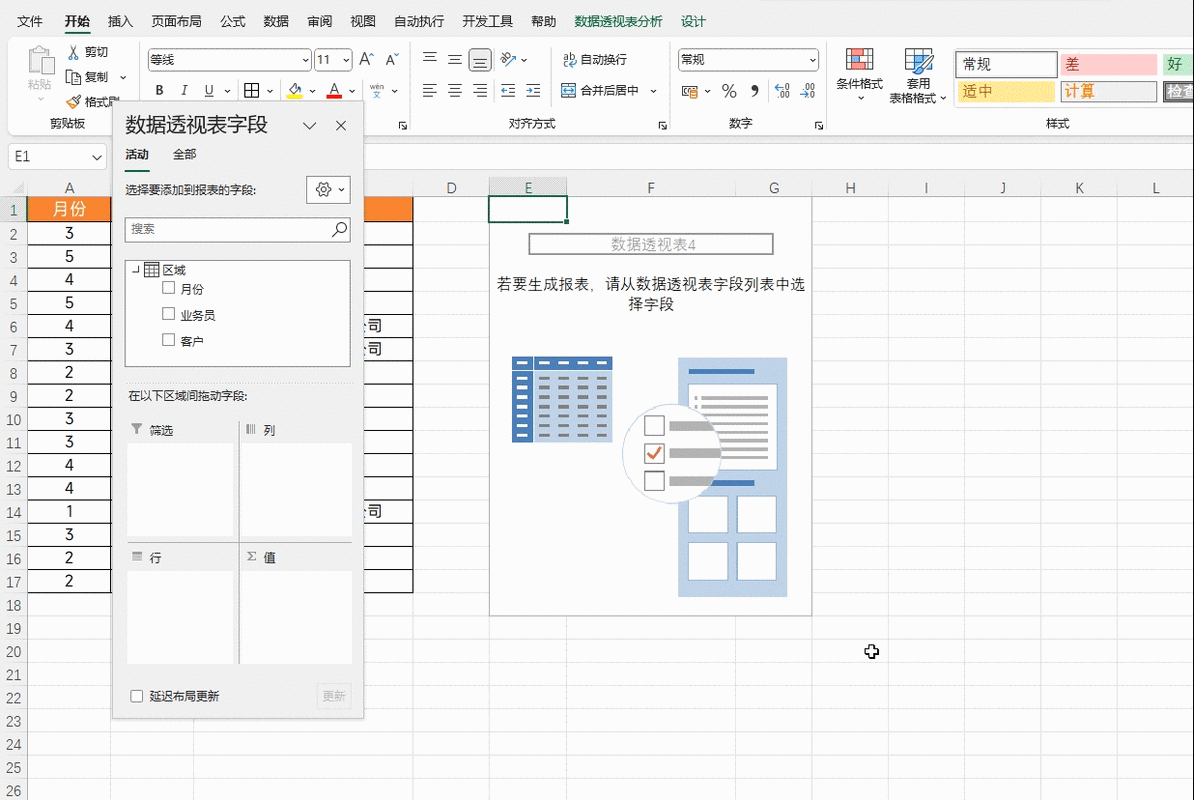Increase font size with larger A

click(x=366, y=59)
